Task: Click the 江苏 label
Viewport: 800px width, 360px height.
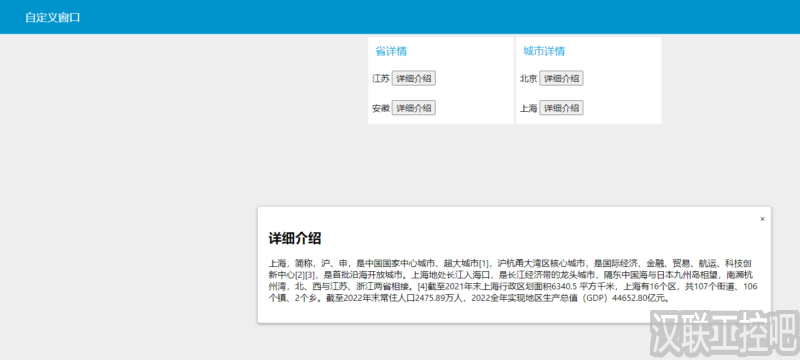Action: [x=381, y=79]
